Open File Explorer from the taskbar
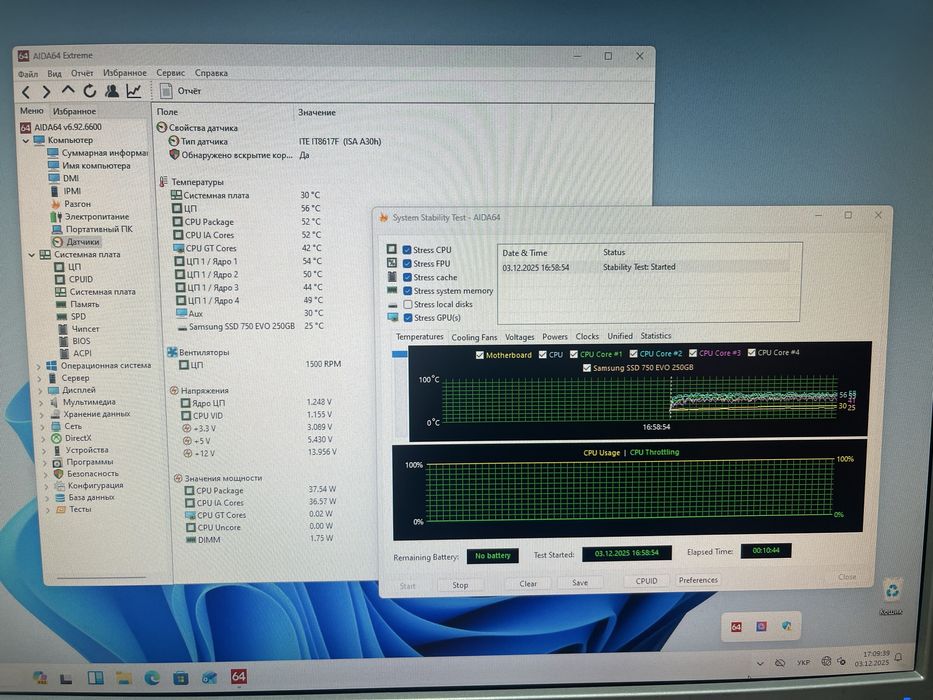 click(x=124, y=677)
